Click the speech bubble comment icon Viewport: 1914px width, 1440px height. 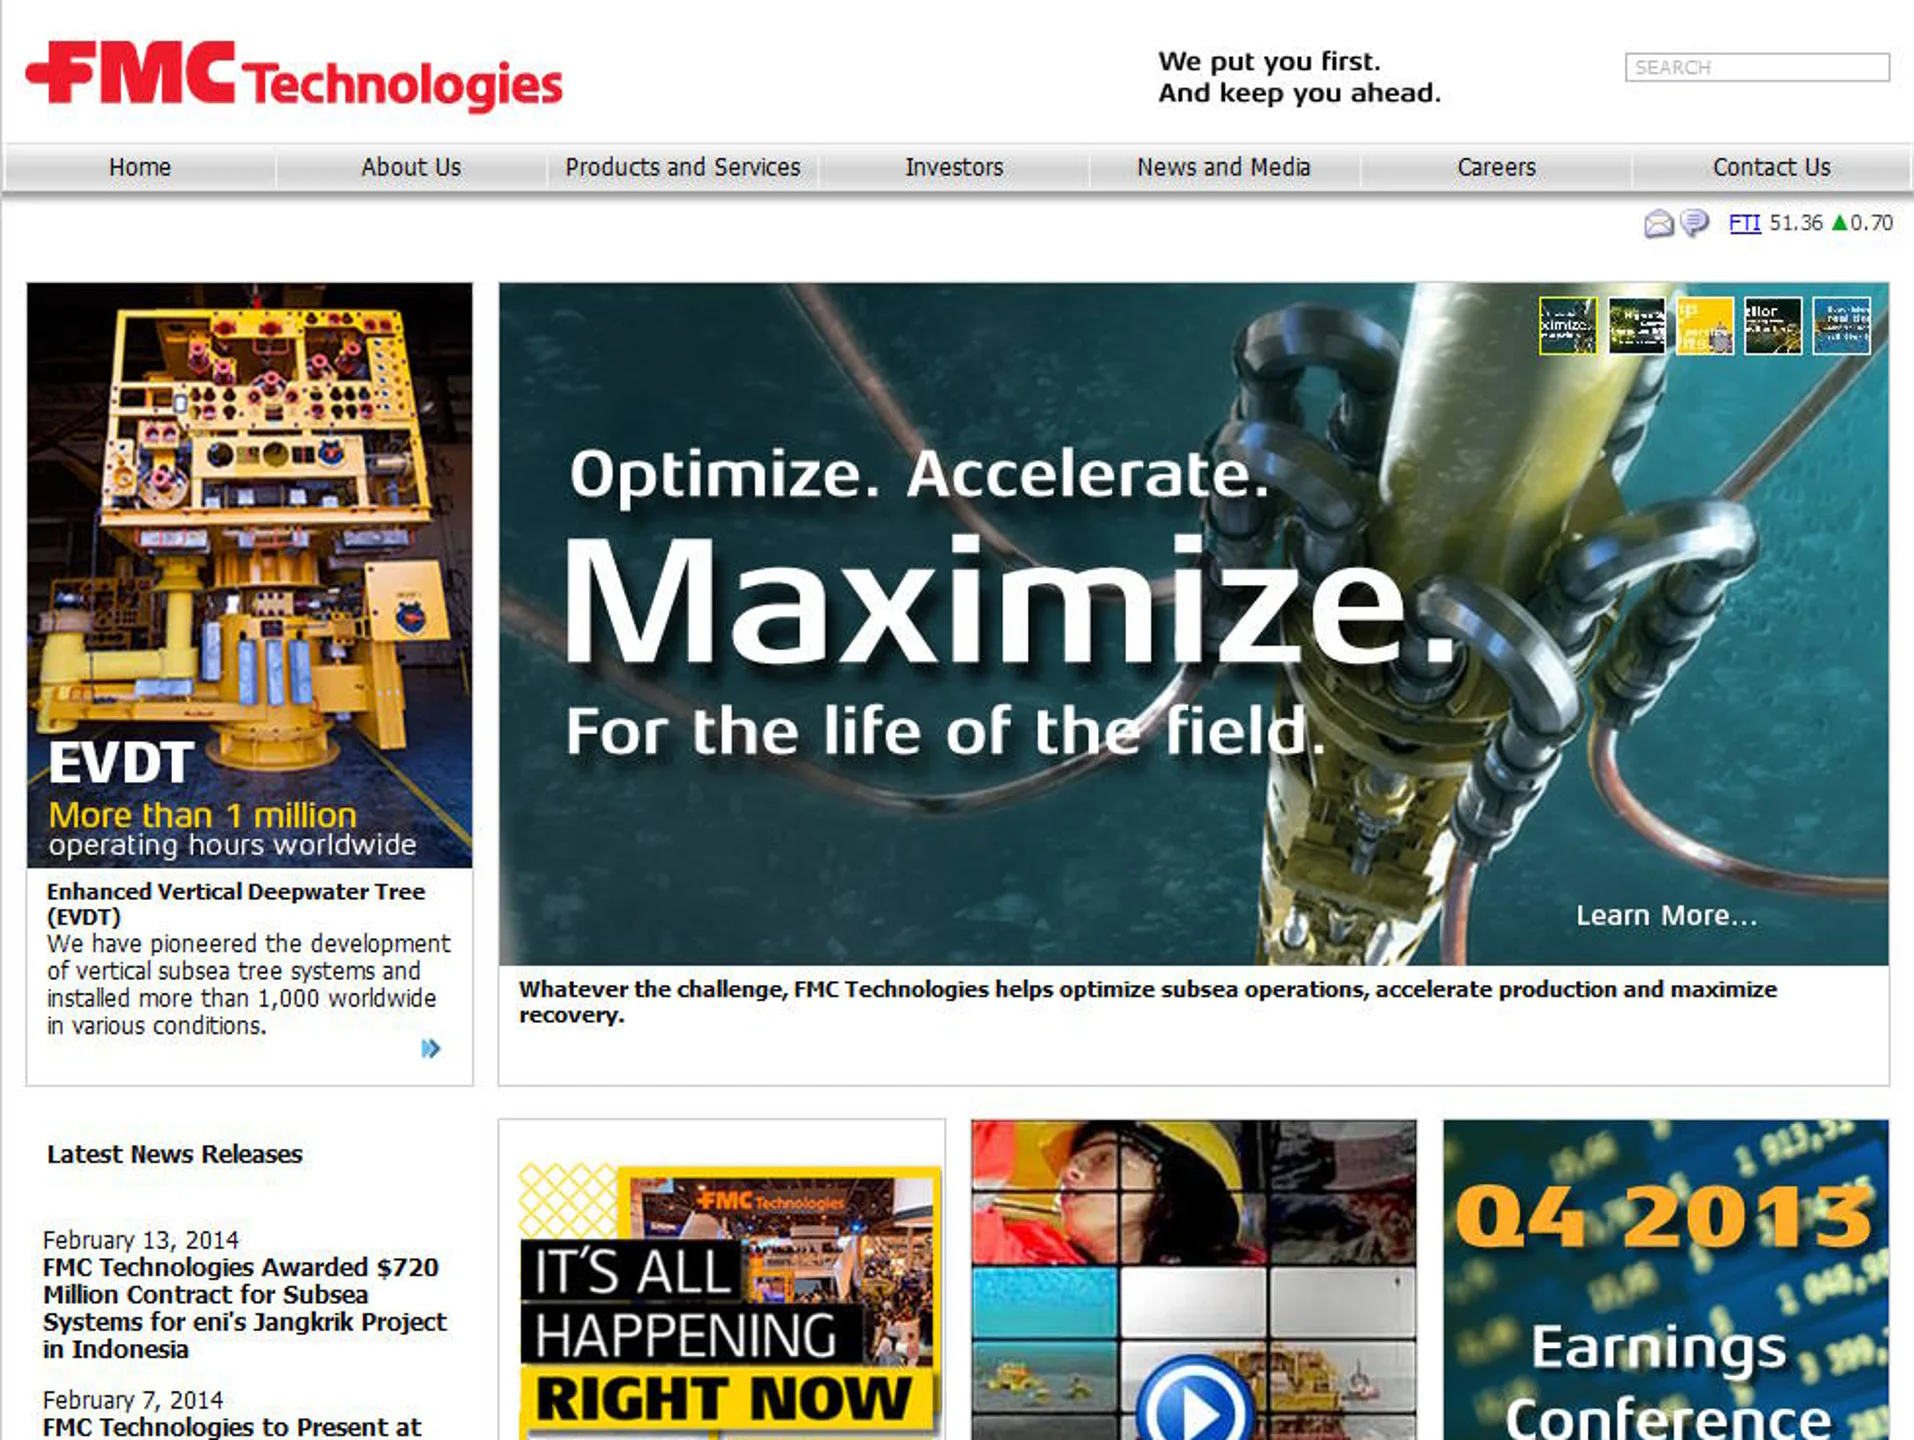[1694, 222]
